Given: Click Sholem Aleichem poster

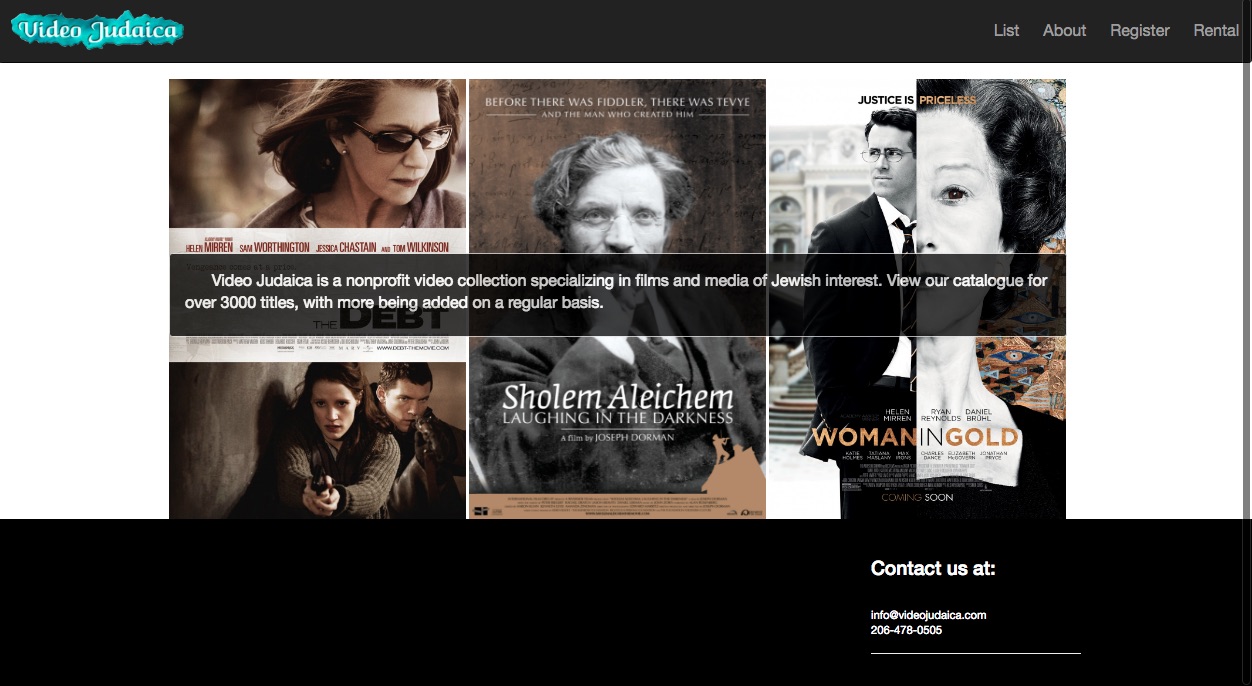Looking at the screenshot, I should 617,299.
